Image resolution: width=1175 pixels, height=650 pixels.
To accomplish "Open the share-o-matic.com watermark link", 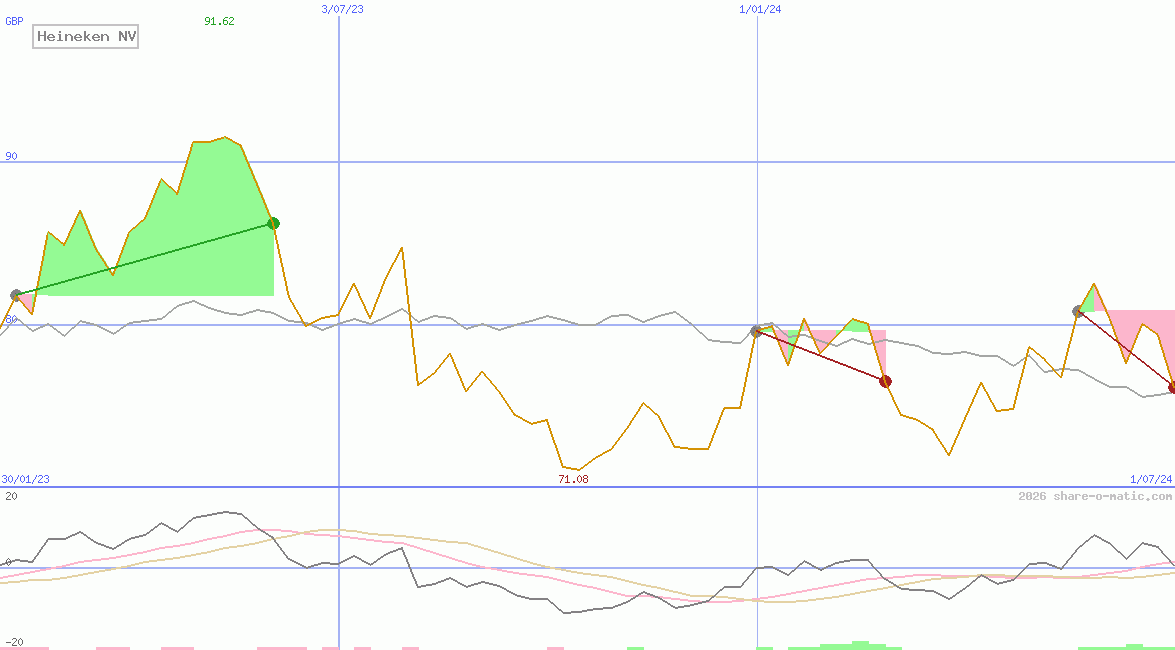I will [x=1095, y=496].
